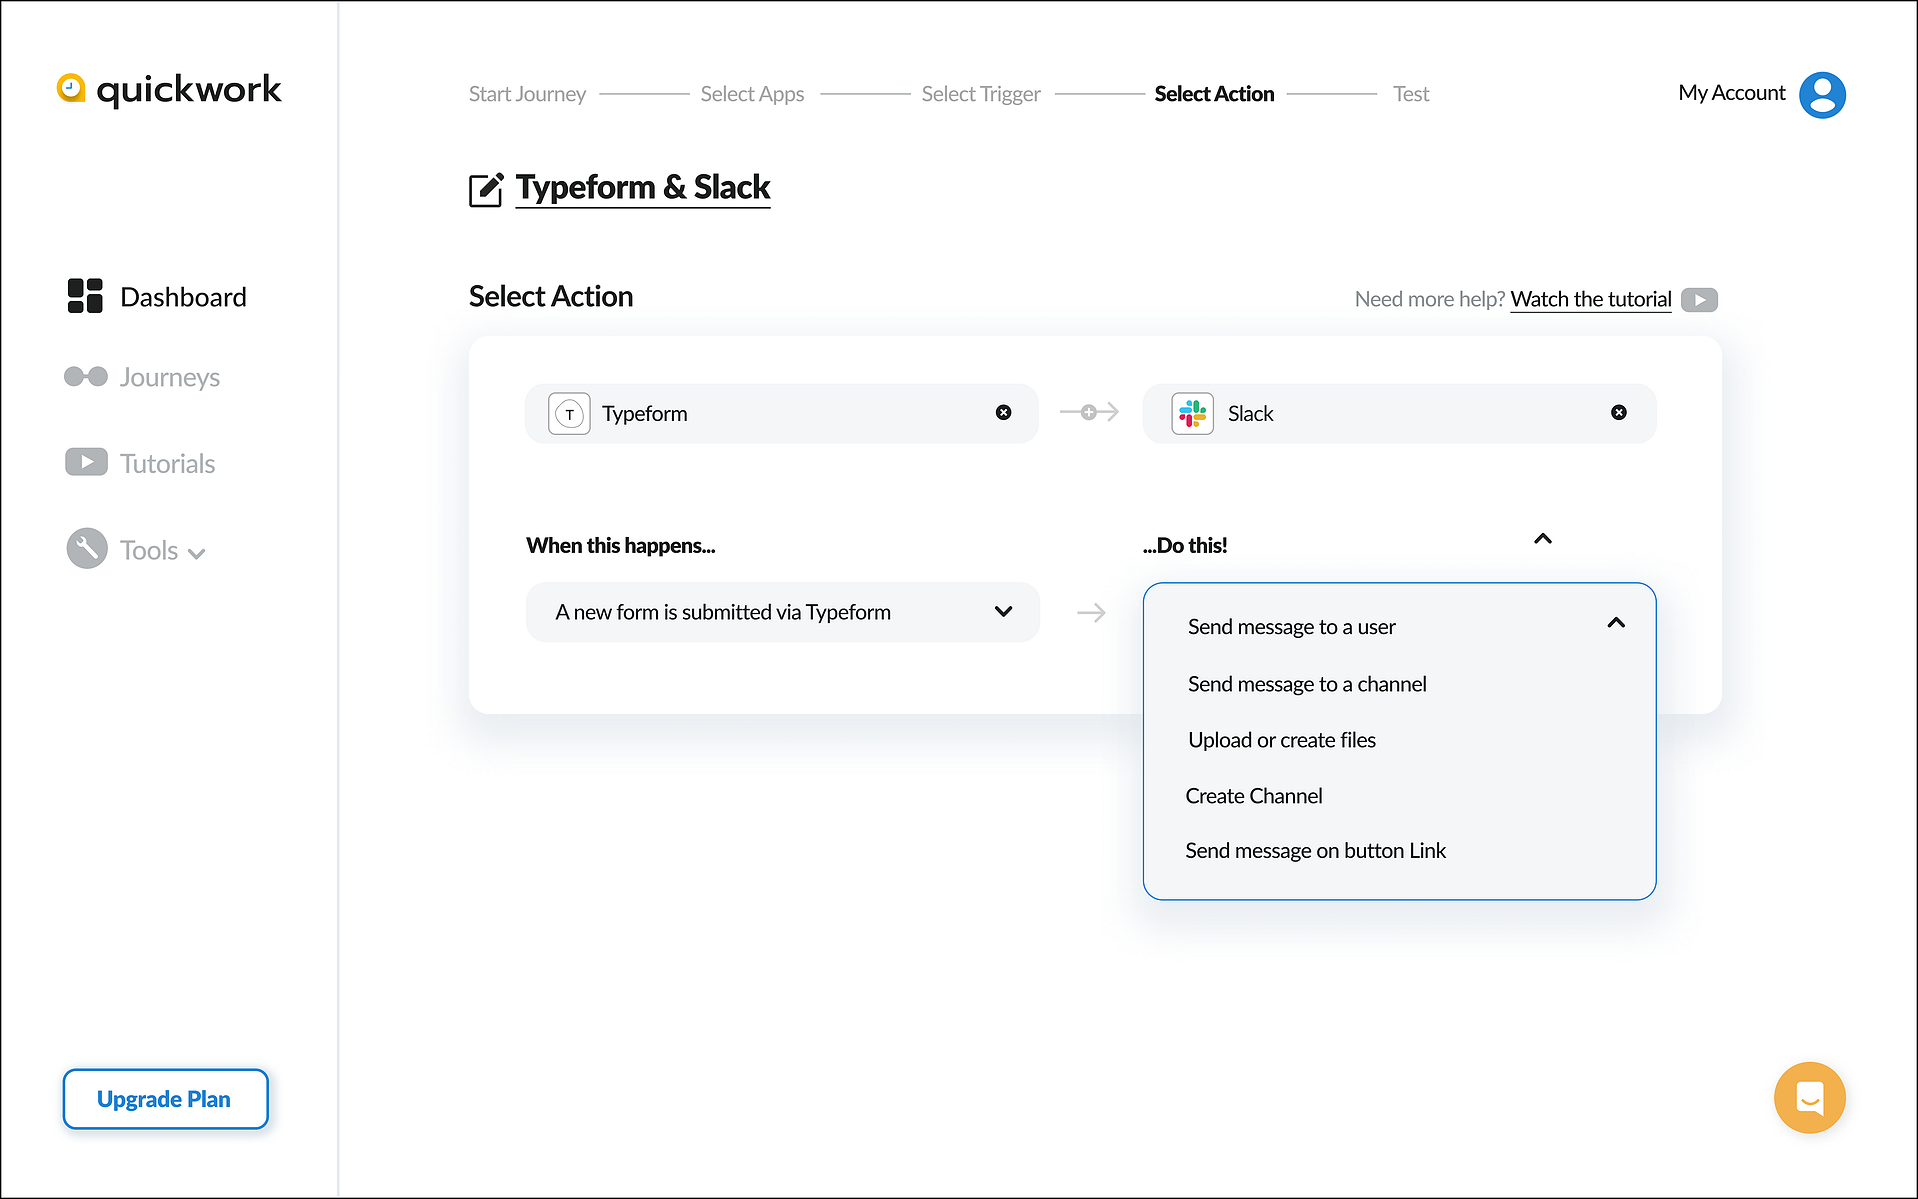
Task: Play the tutorial video icon
Action: point(1699,299)
